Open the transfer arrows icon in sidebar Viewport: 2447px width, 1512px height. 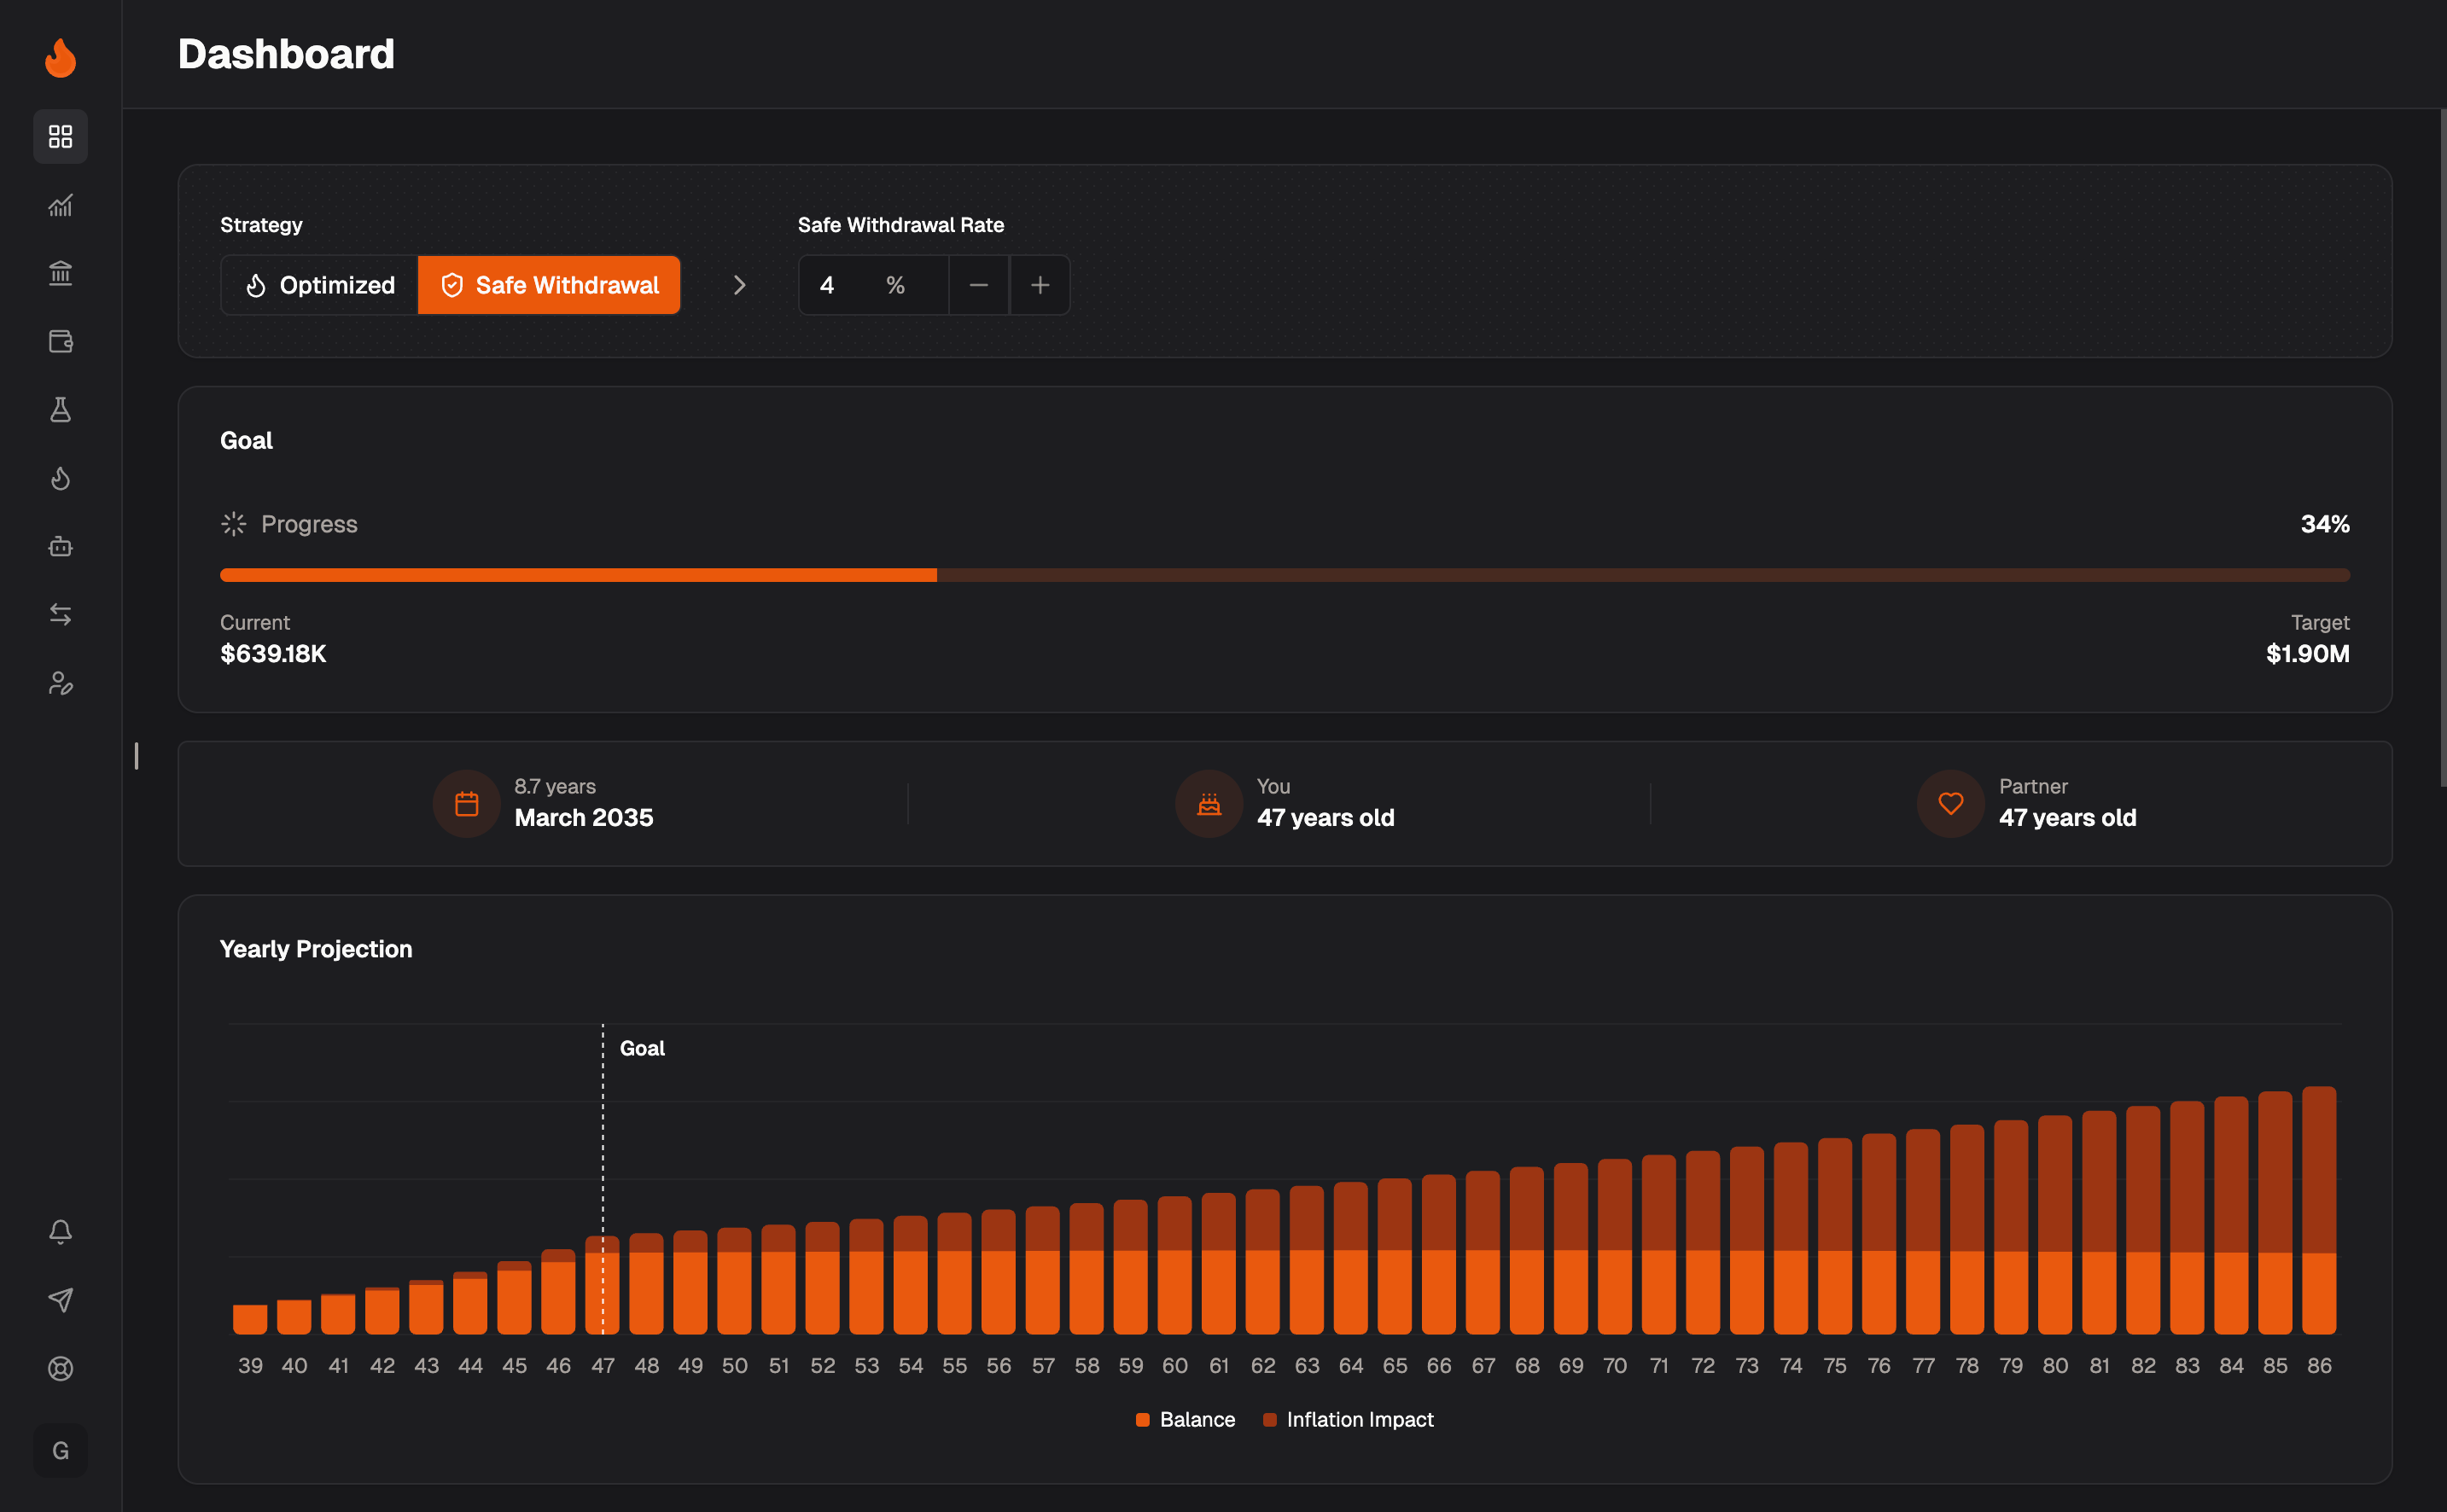pos(60,615)
